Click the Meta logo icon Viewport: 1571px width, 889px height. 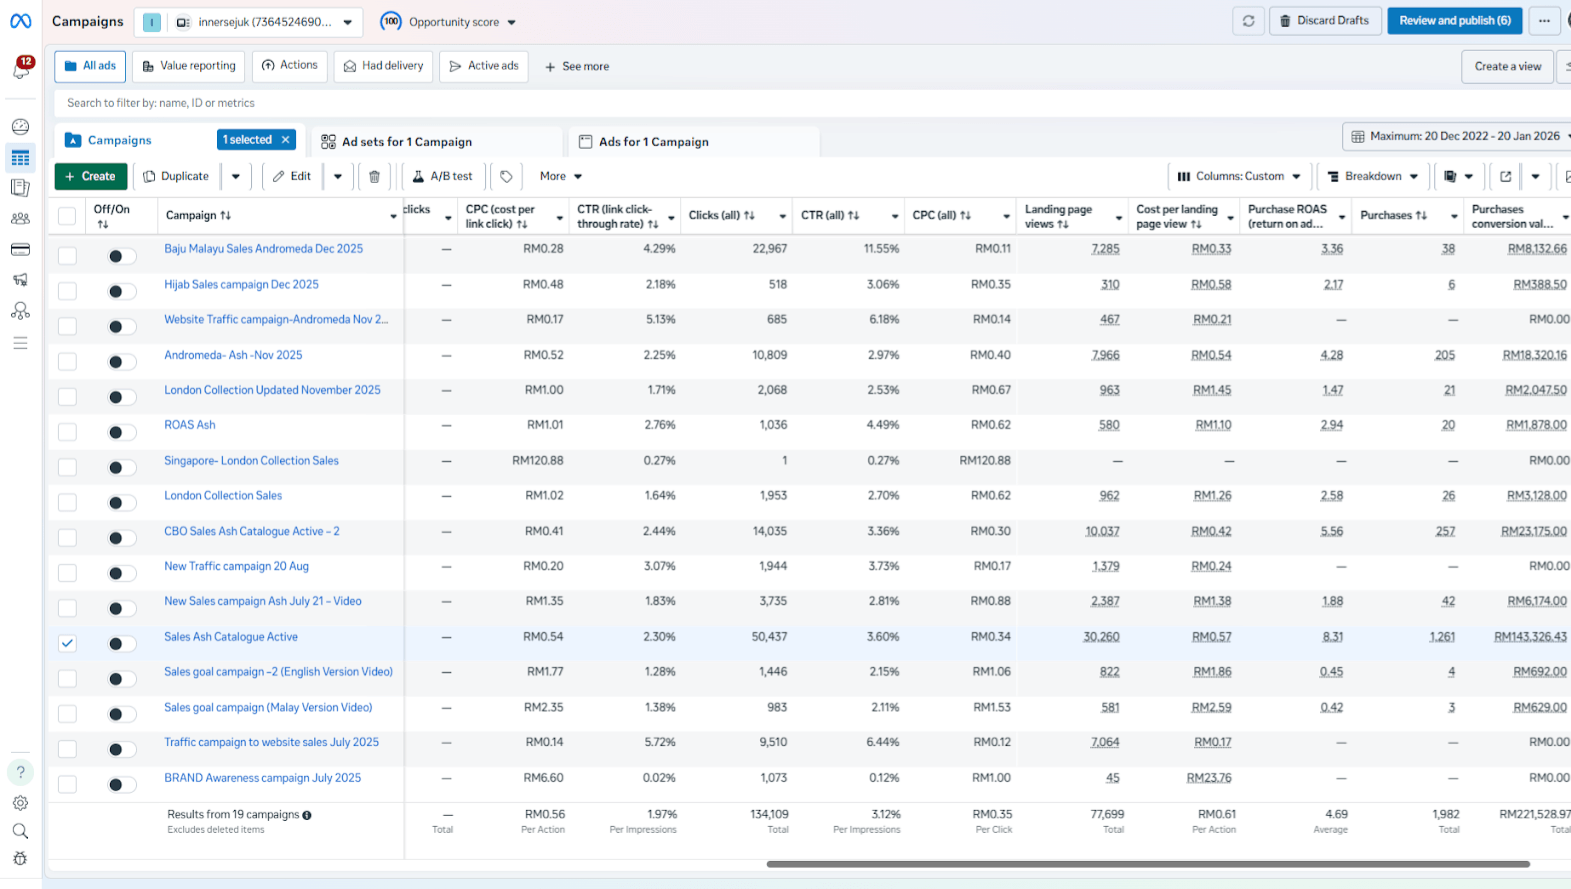(x=20, y=21)
